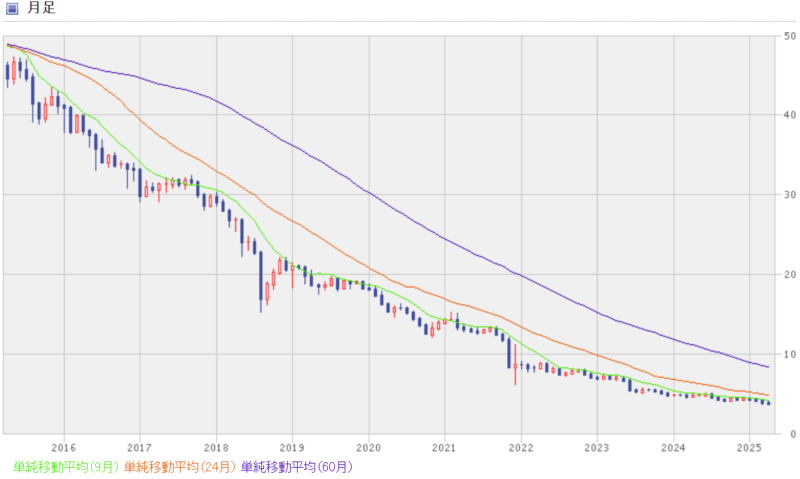Select the 2025 year label on x-axis
Screen dimensions: 800x479
click(x=750, y=446)
